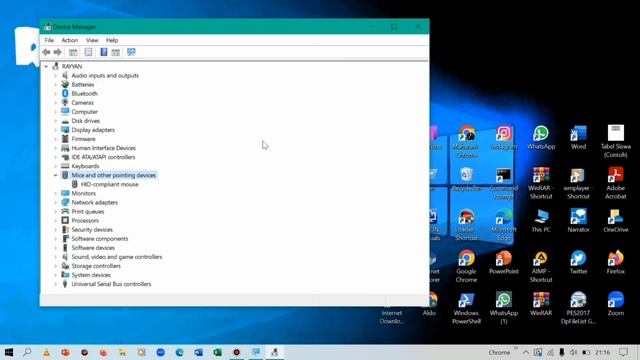Click the PowerPoint desktop icon

click(504, 262)
